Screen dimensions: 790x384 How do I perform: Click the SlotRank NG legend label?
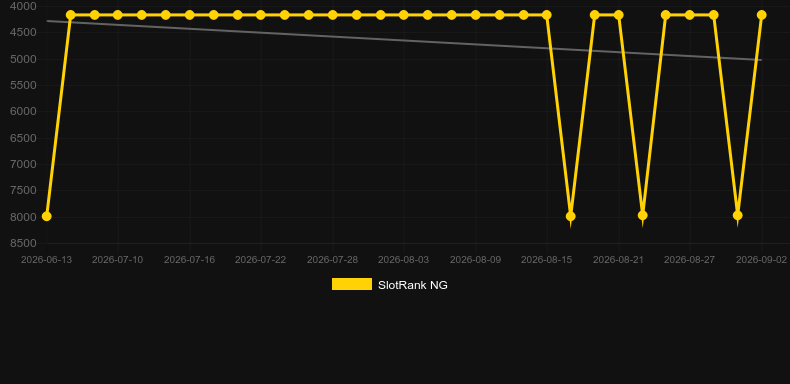413,285
